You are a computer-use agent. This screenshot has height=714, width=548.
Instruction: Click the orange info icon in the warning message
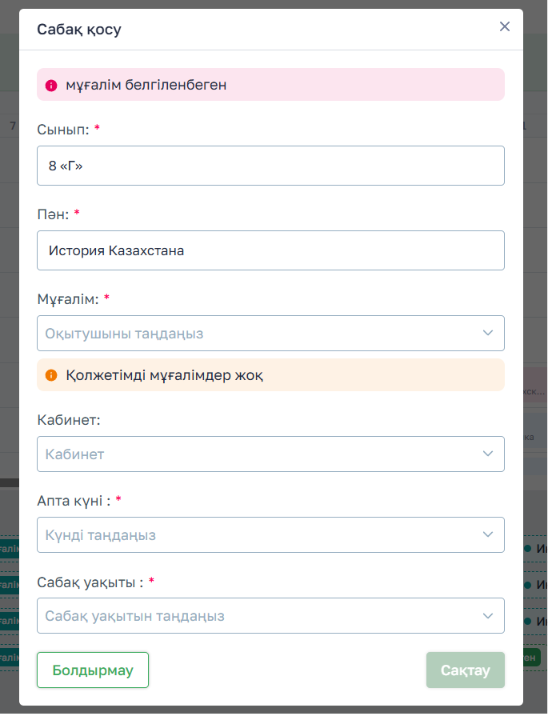coord(51,375)
